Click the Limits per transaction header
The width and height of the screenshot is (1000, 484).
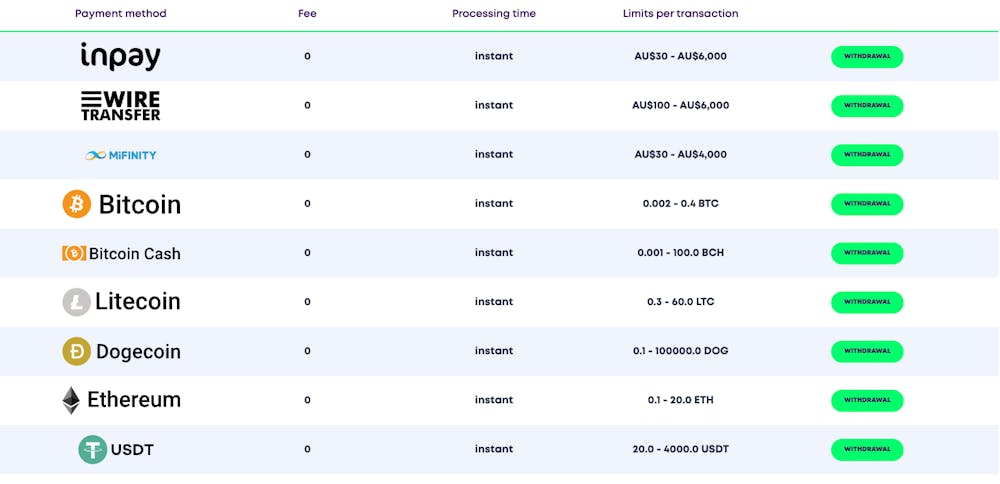[680, 13]
